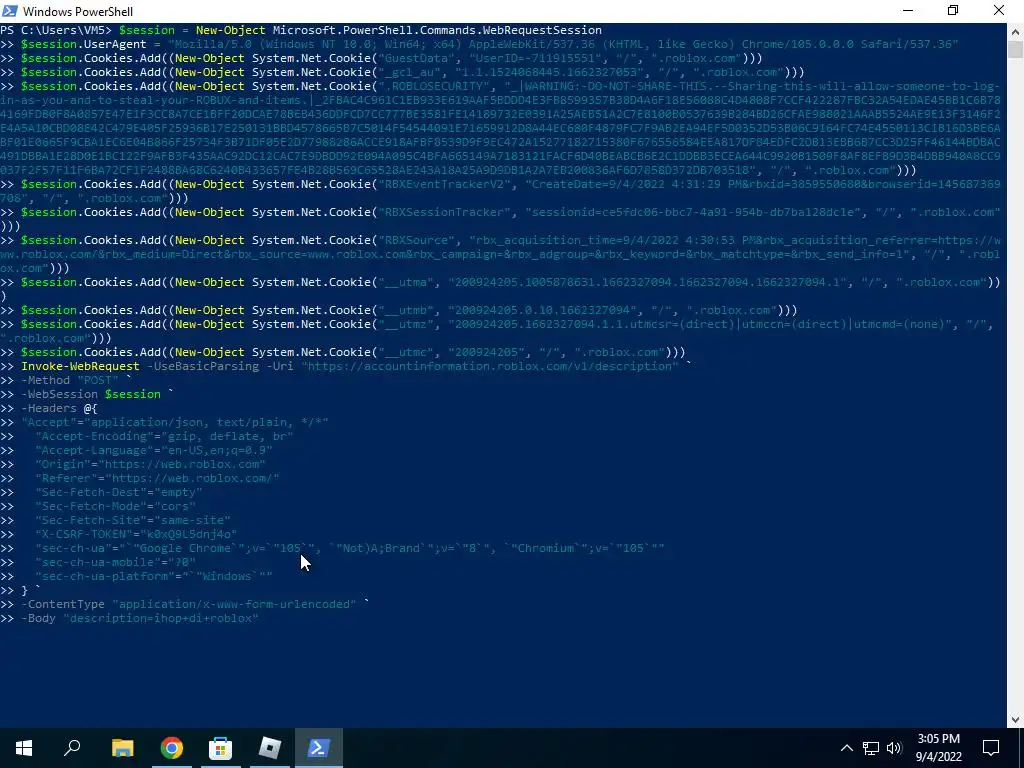Click the 'Windows PowerShell' title text
Viewport: 1024px width, 768px height.
pyautogui.click(x=78, y=11)
